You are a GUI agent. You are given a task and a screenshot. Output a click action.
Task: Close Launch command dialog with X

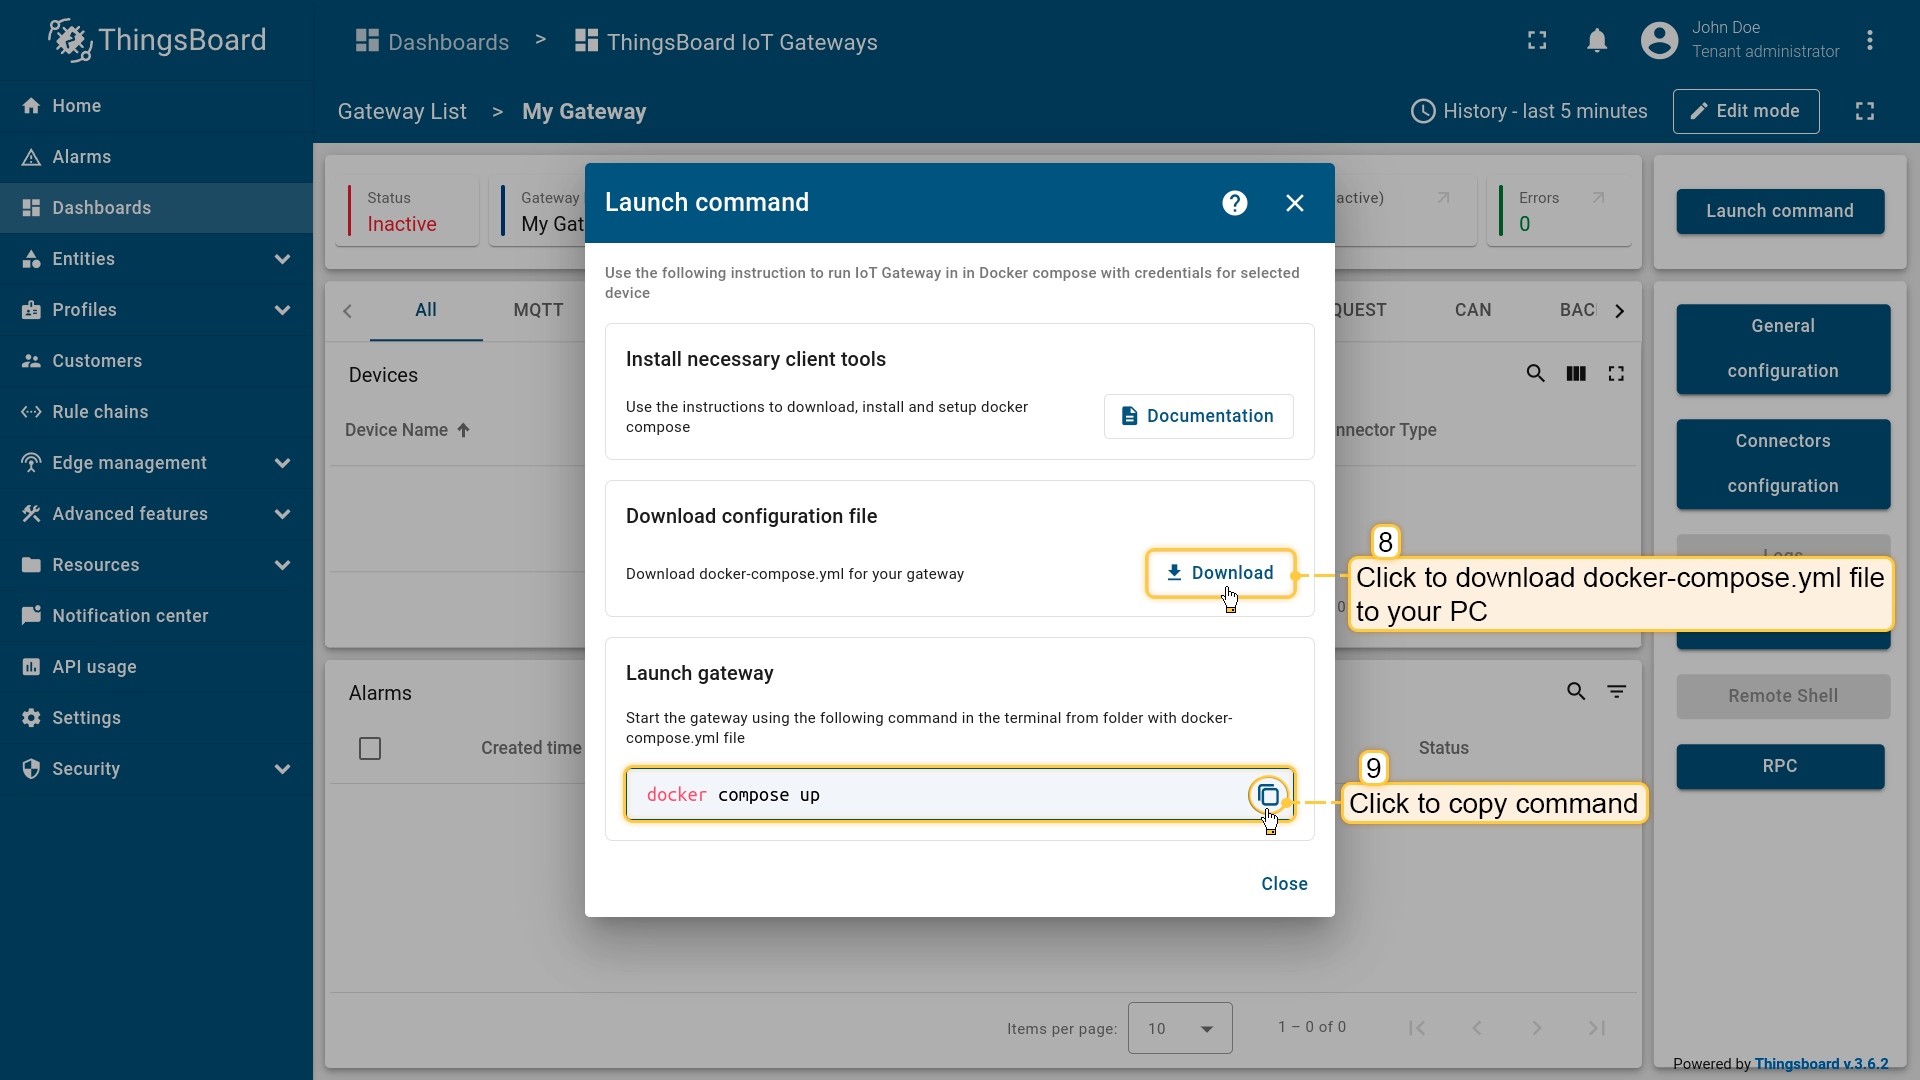(1295, 203)
